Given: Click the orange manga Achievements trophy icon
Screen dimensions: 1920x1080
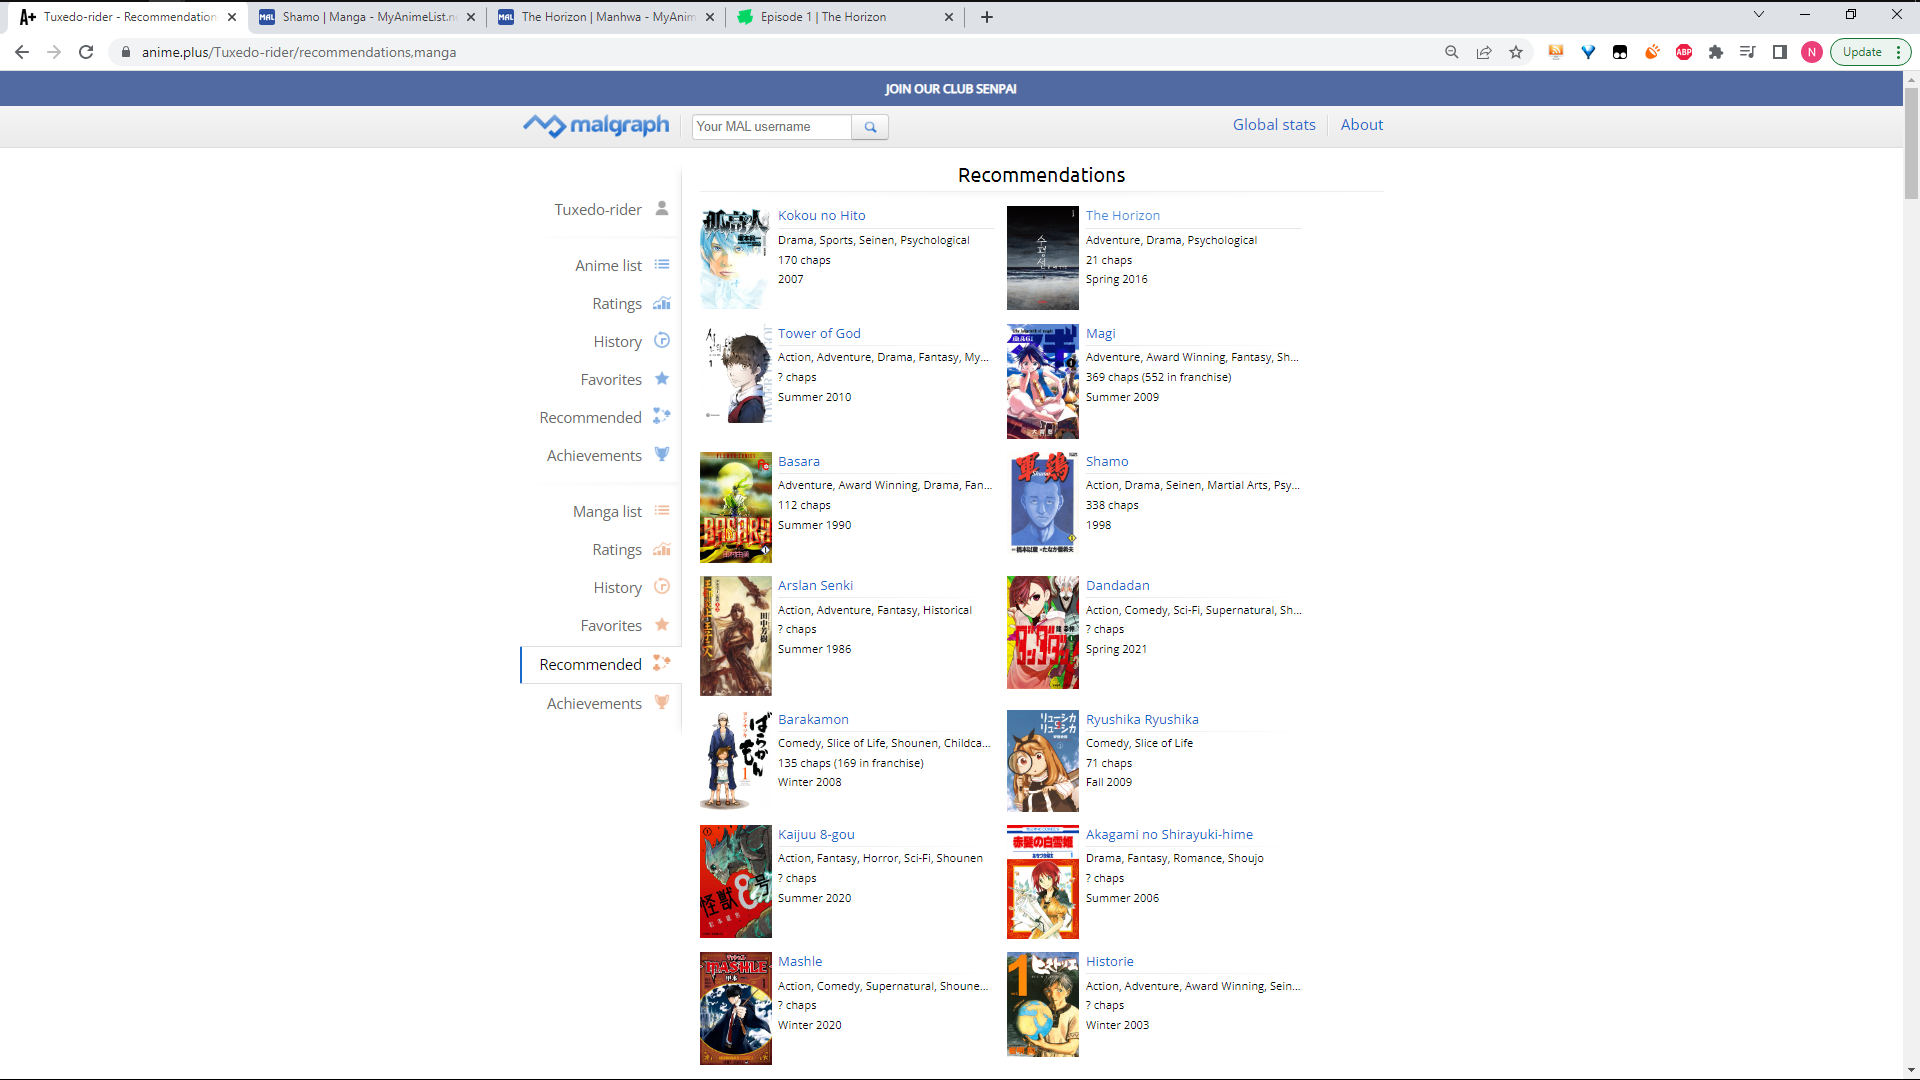Looking at the screenshot, I should click(x=662, y=703).
